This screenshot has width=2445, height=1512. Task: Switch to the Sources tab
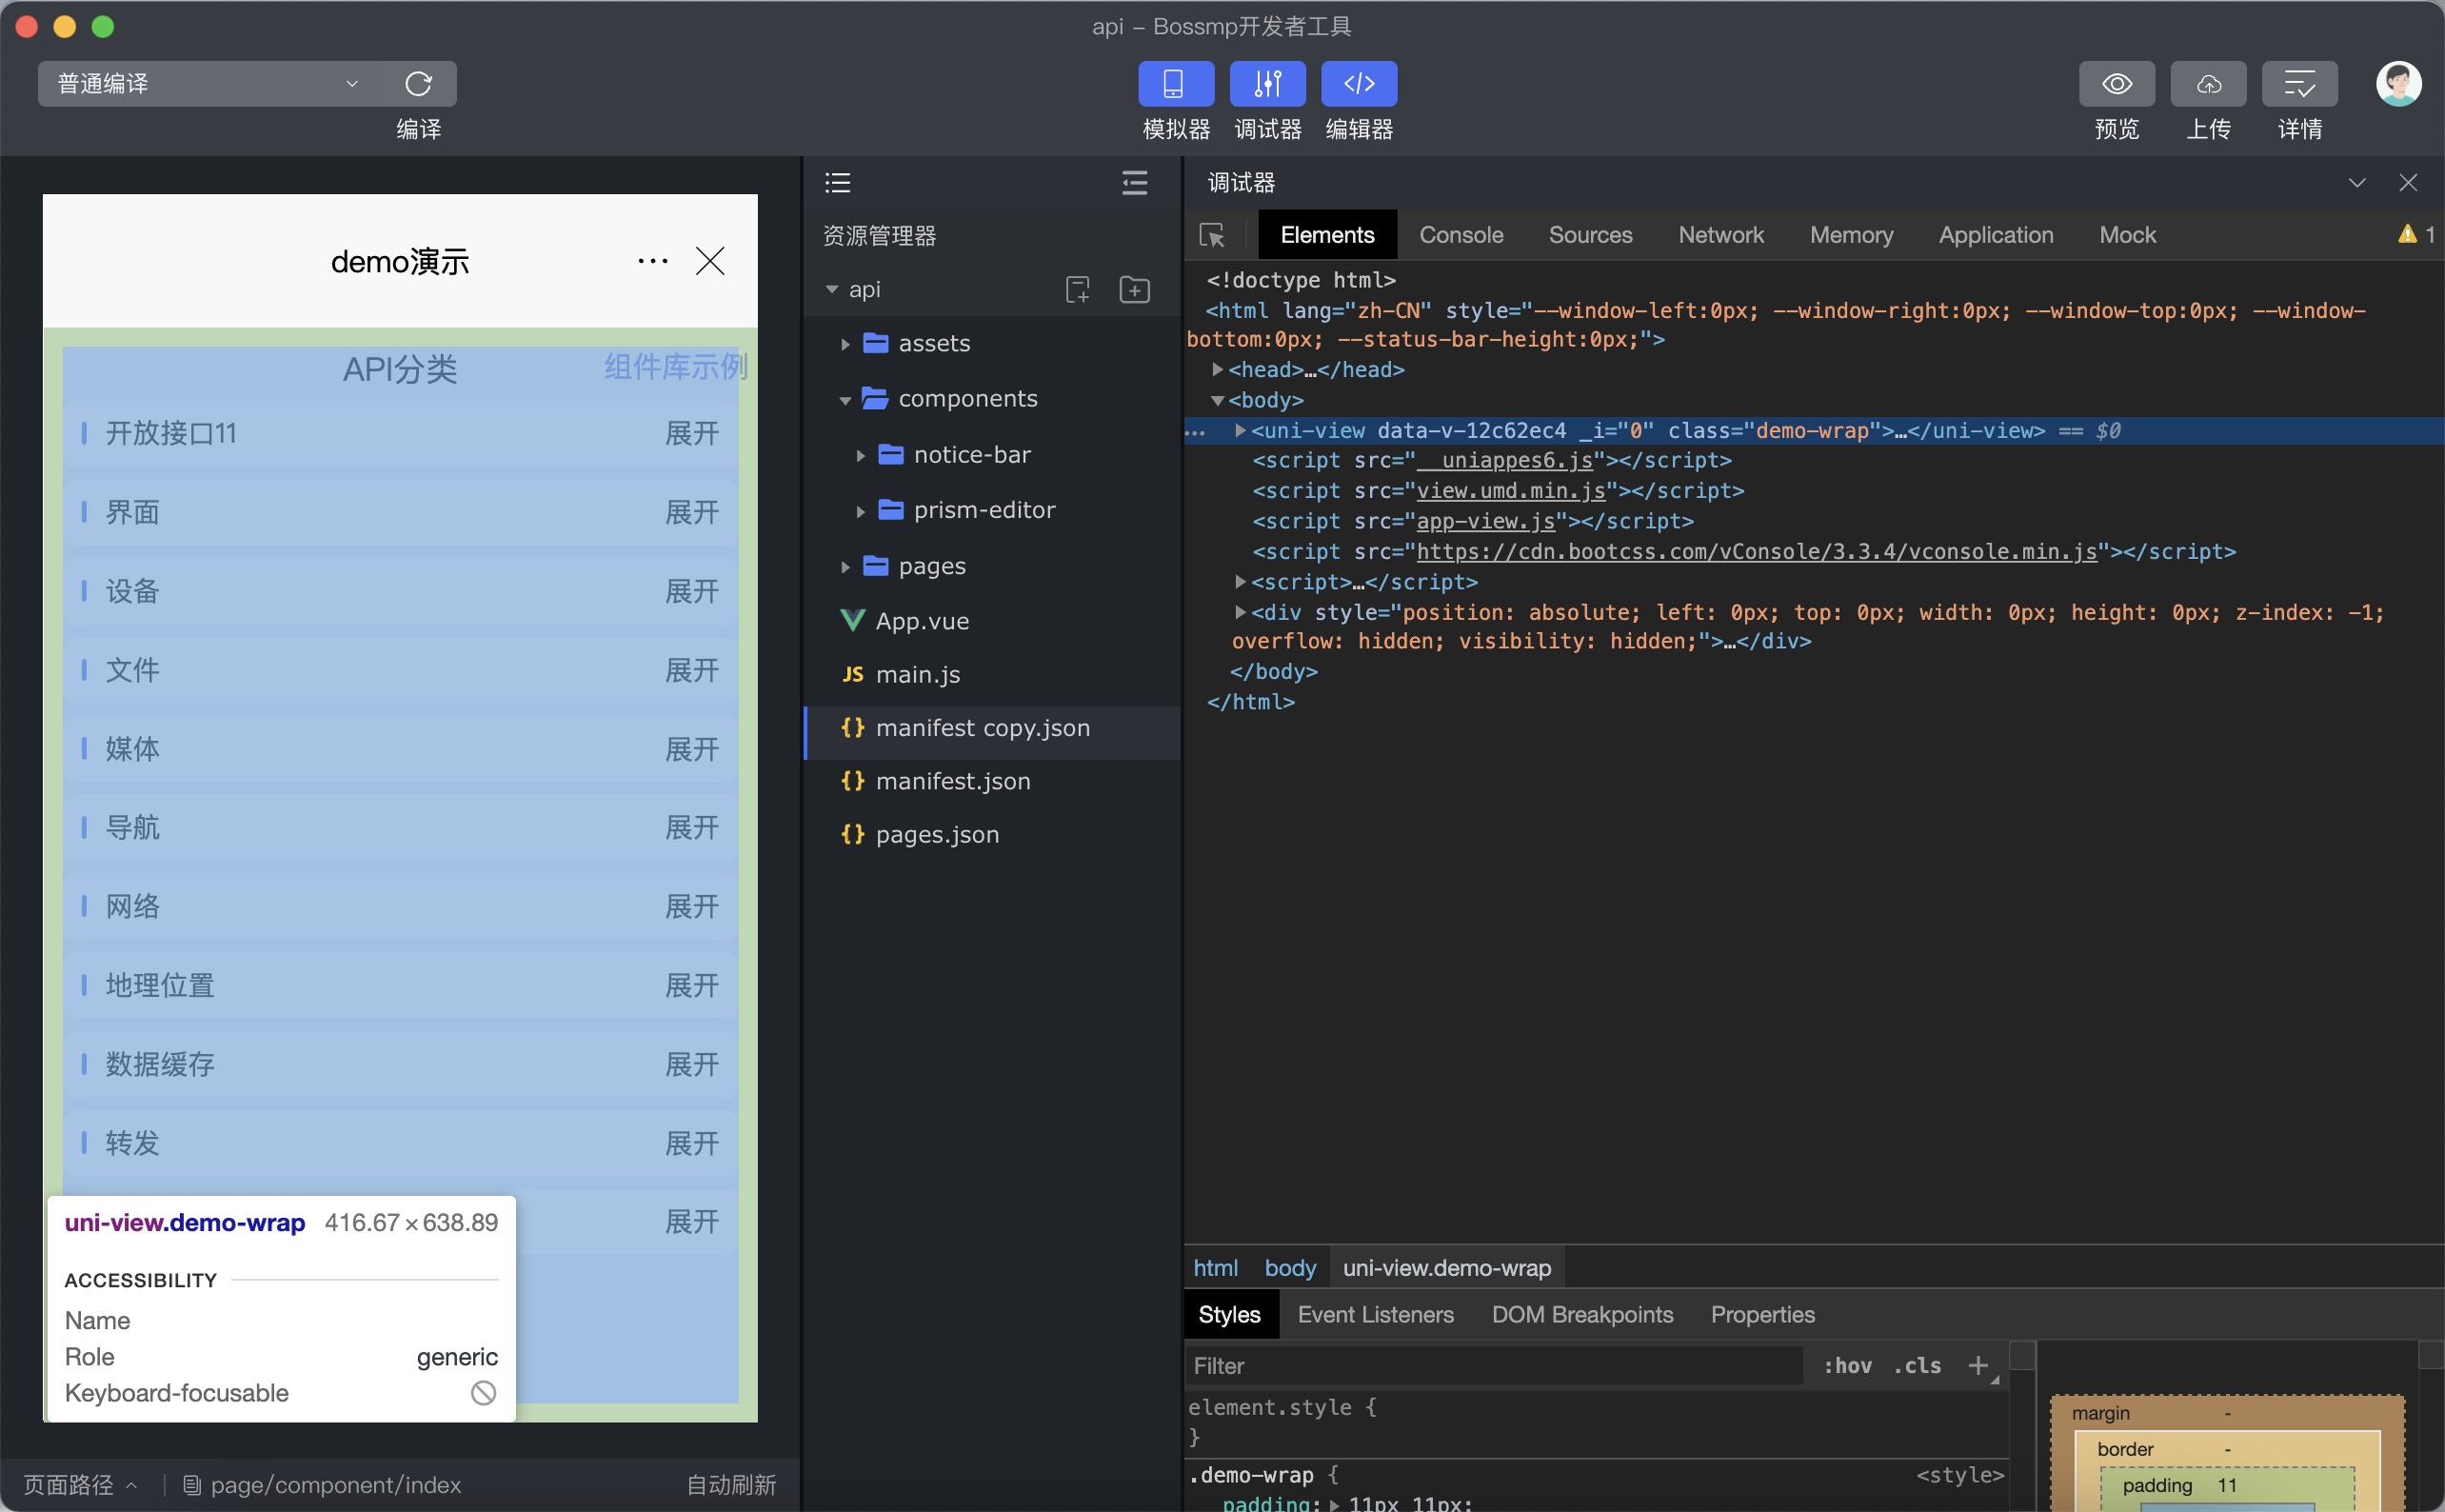click(1590, 235)
